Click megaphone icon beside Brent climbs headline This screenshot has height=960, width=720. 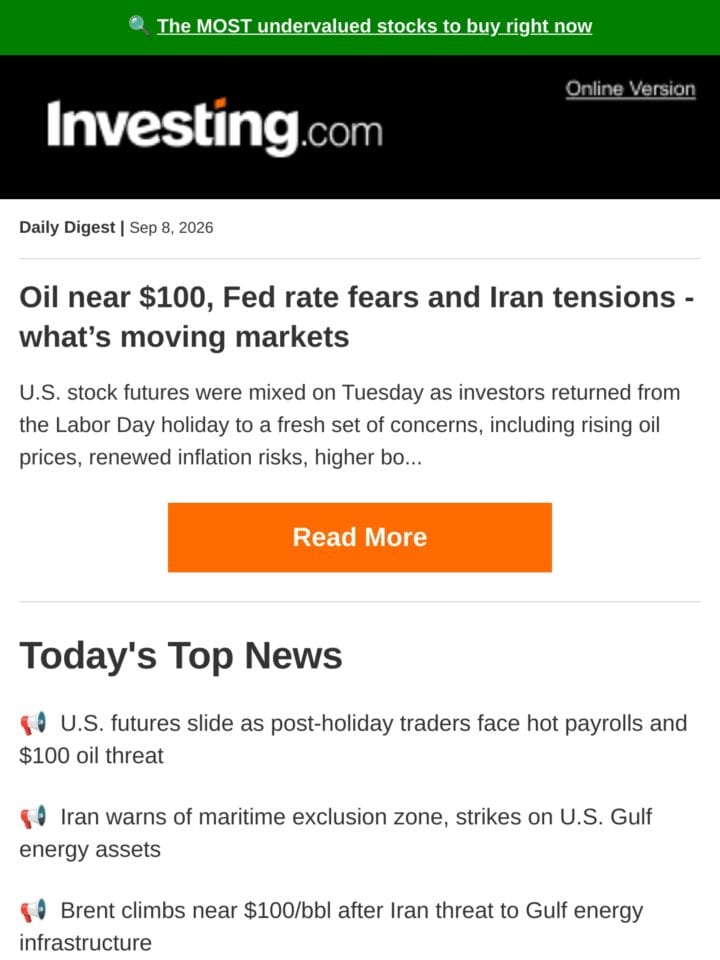(x=33, y=910)
